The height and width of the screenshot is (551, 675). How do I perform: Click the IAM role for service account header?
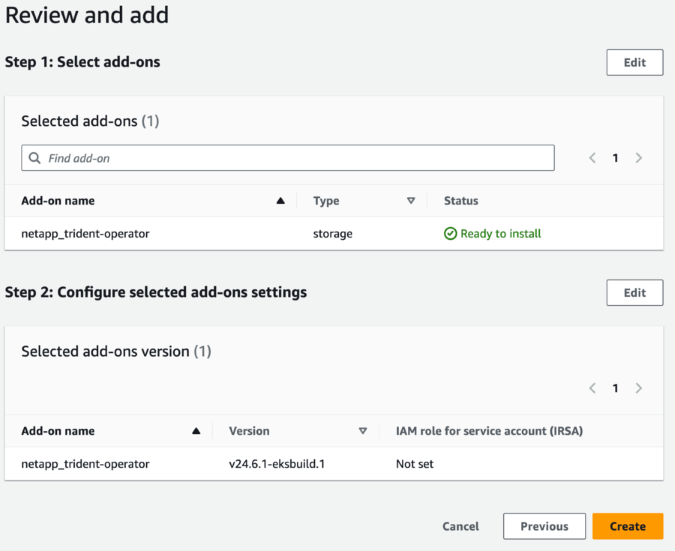pos(489,431)
